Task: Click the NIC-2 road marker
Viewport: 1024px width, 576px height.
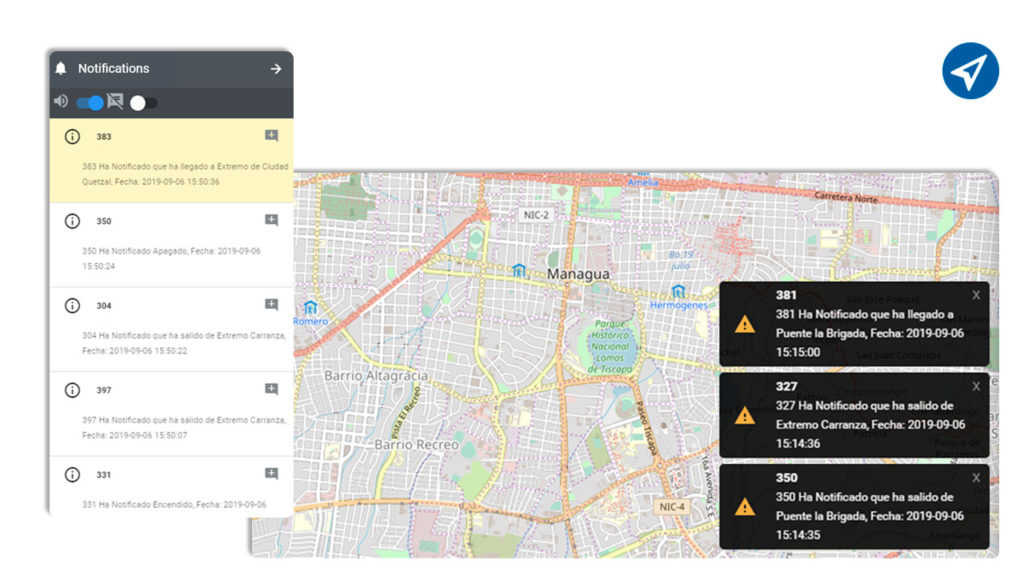Action: click(x=536, y=215)
